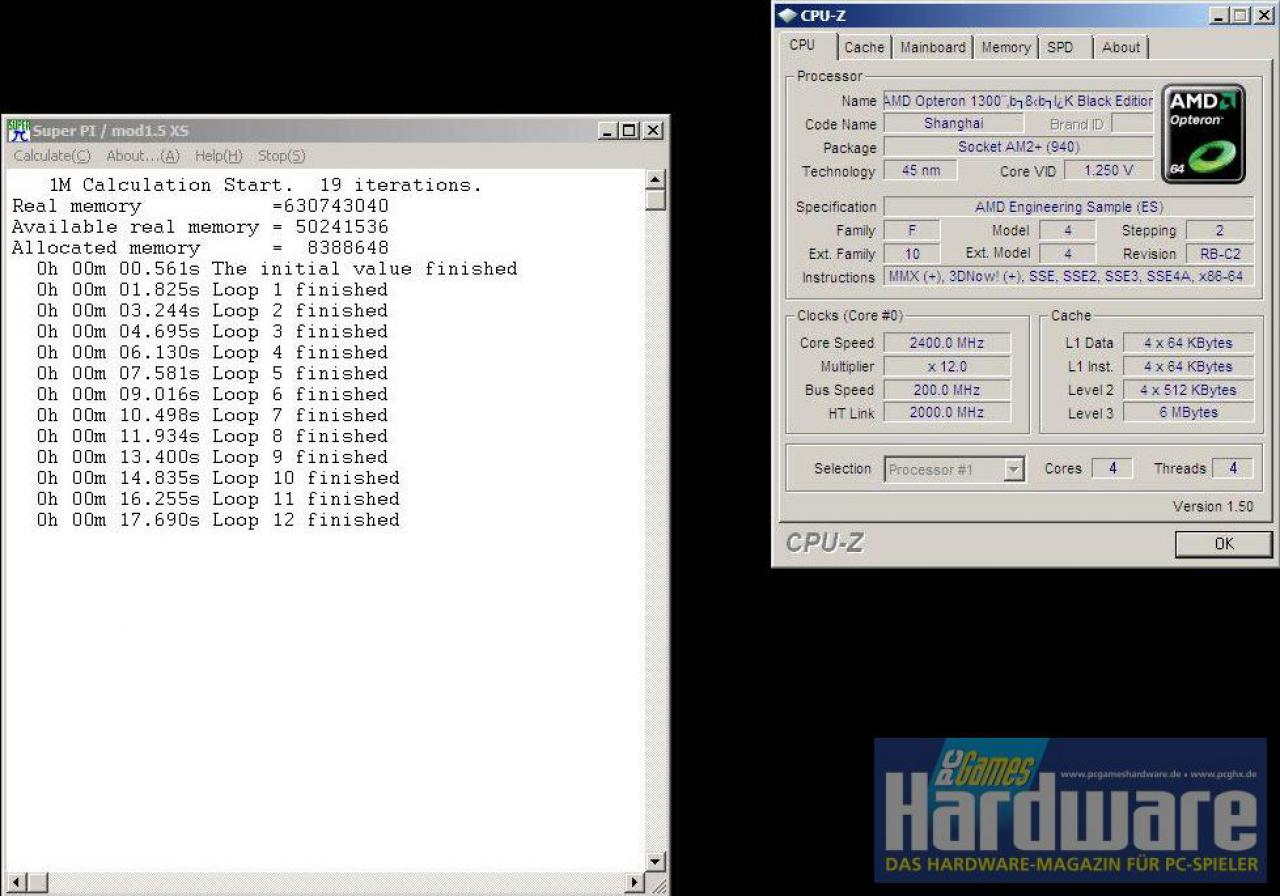Click the Package value Socket AM2+ (940)
1280x896 pixels.
click(x=1018, y=147)
